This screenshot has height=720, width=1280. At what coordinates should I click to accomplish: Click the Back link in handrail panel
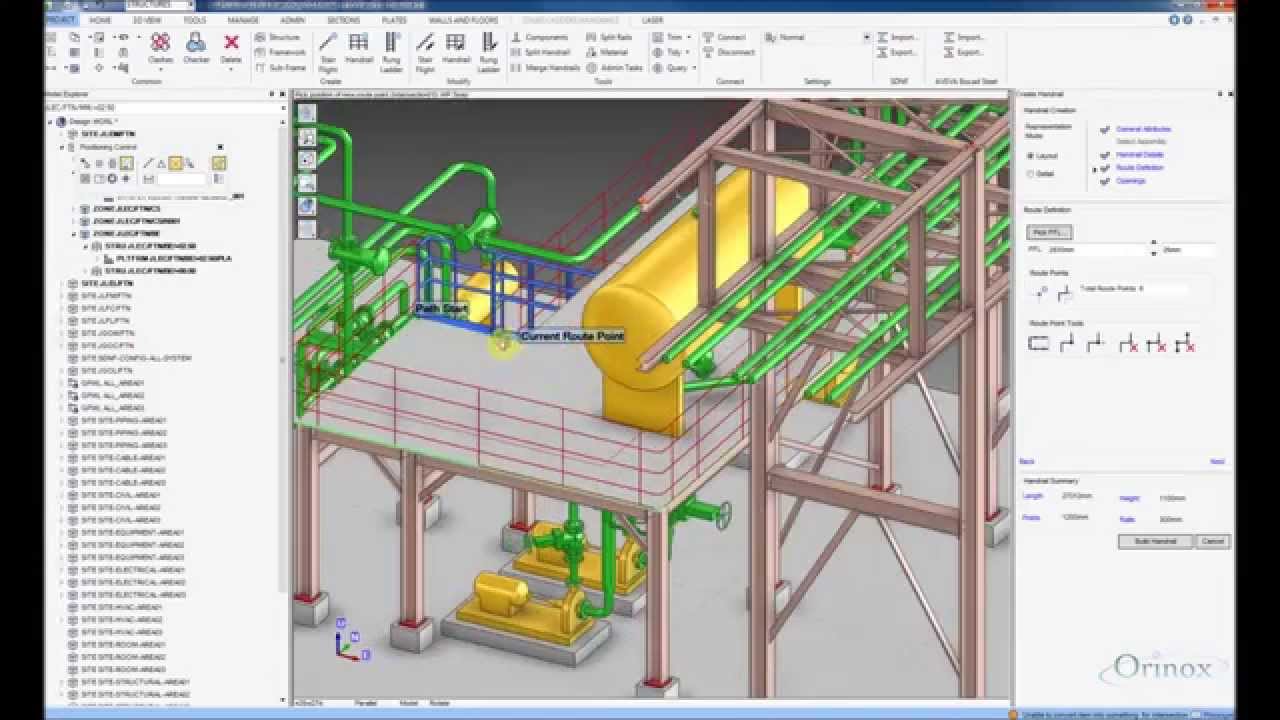1027,462
